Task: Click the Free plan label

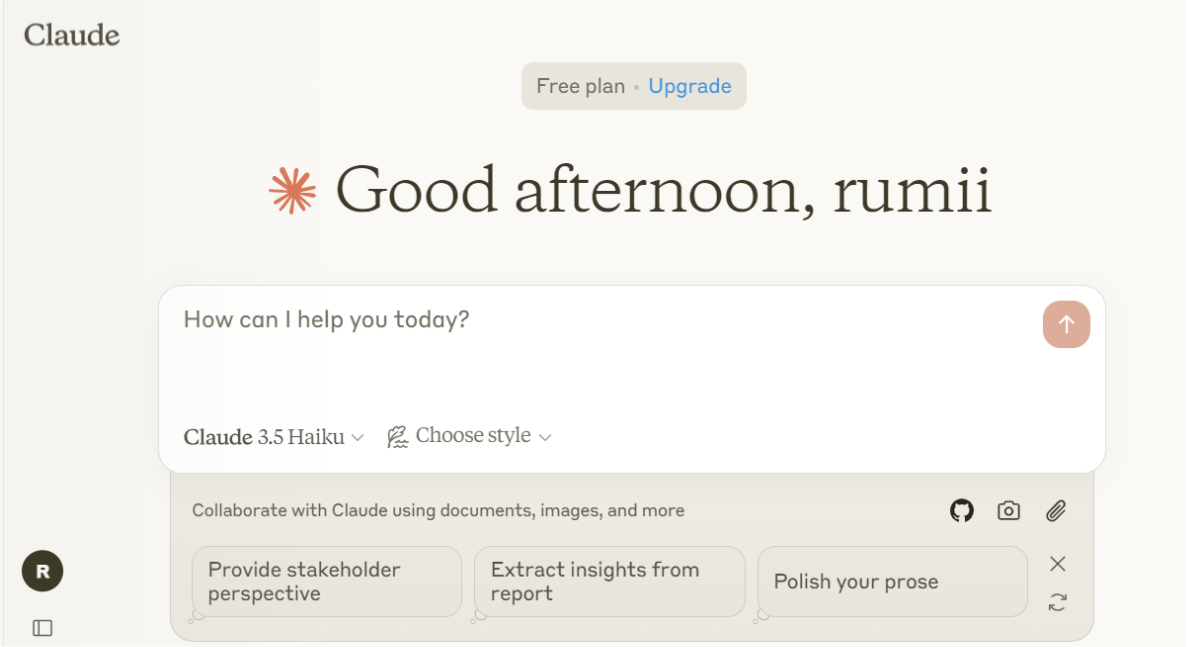Action: click(x=580, y=86)
